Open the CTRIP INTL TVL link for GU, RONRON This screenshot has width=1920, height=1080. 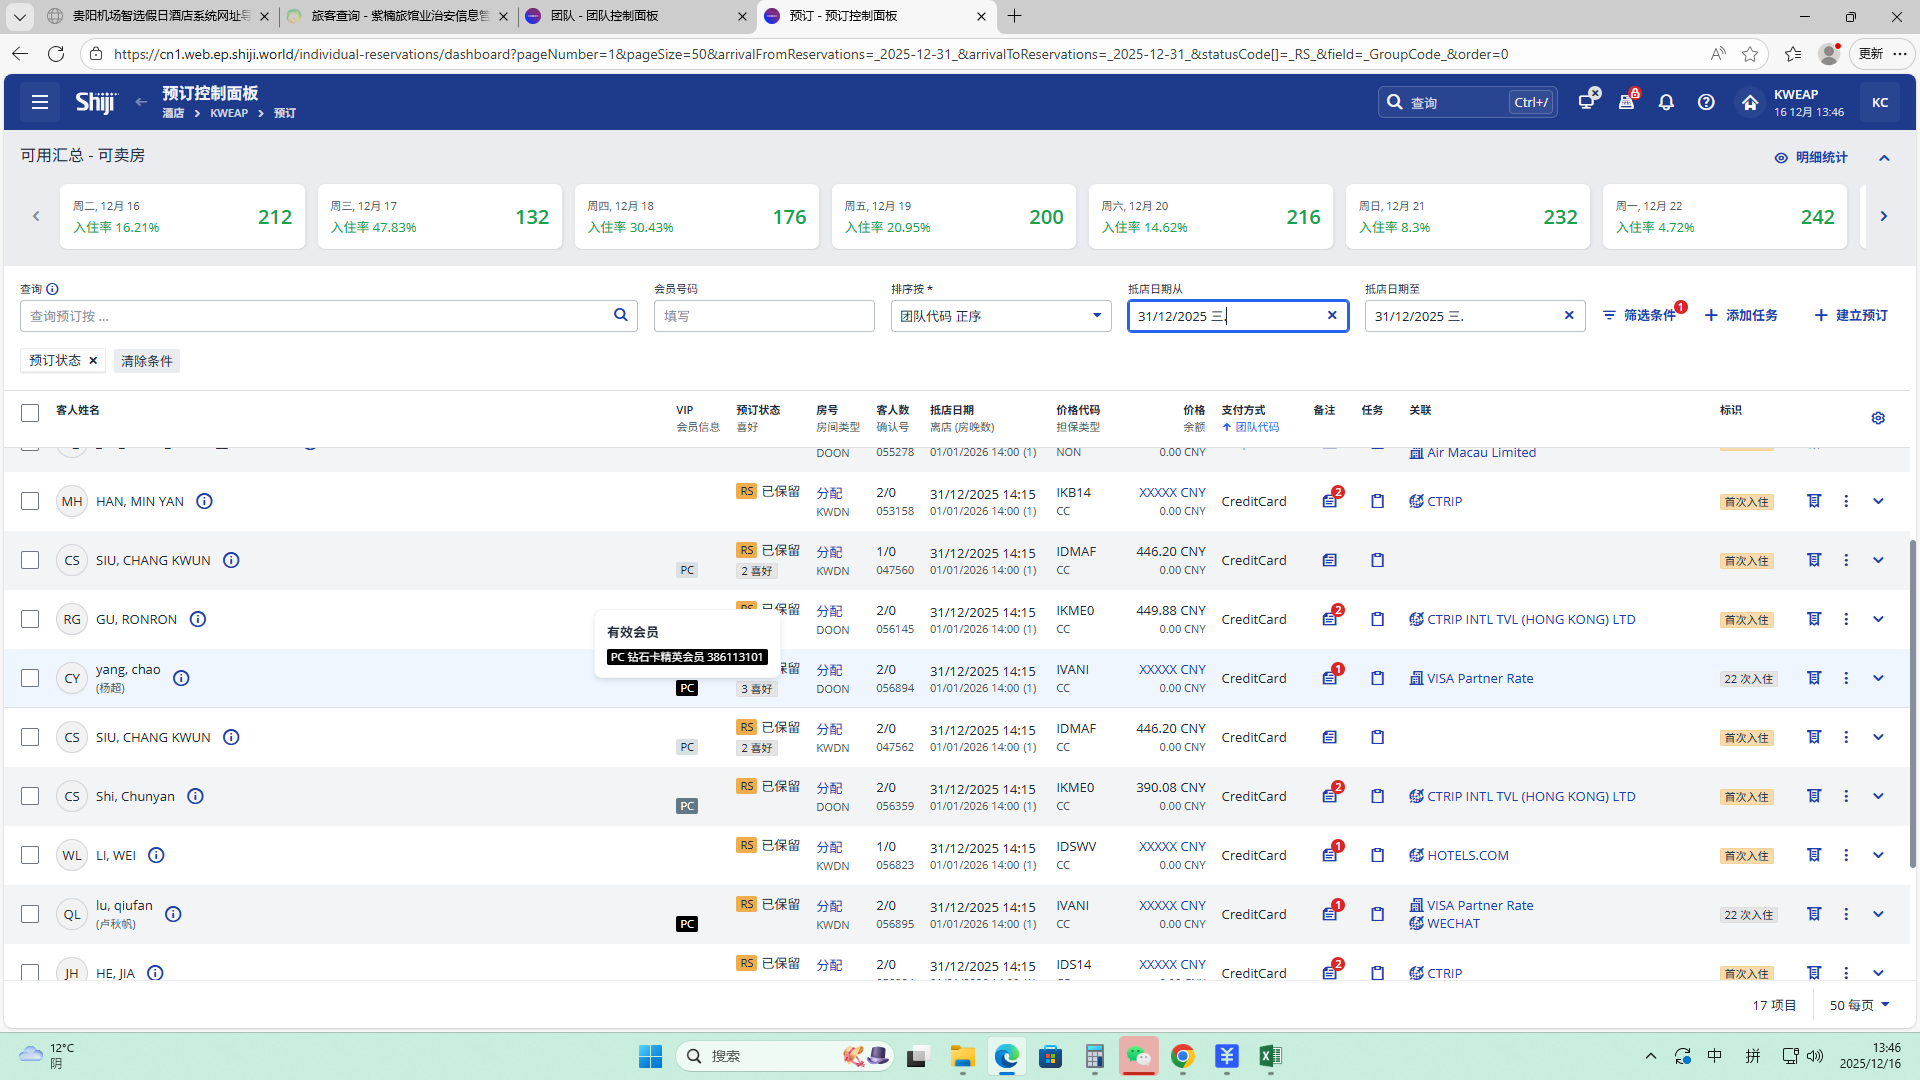[1530, 619]
